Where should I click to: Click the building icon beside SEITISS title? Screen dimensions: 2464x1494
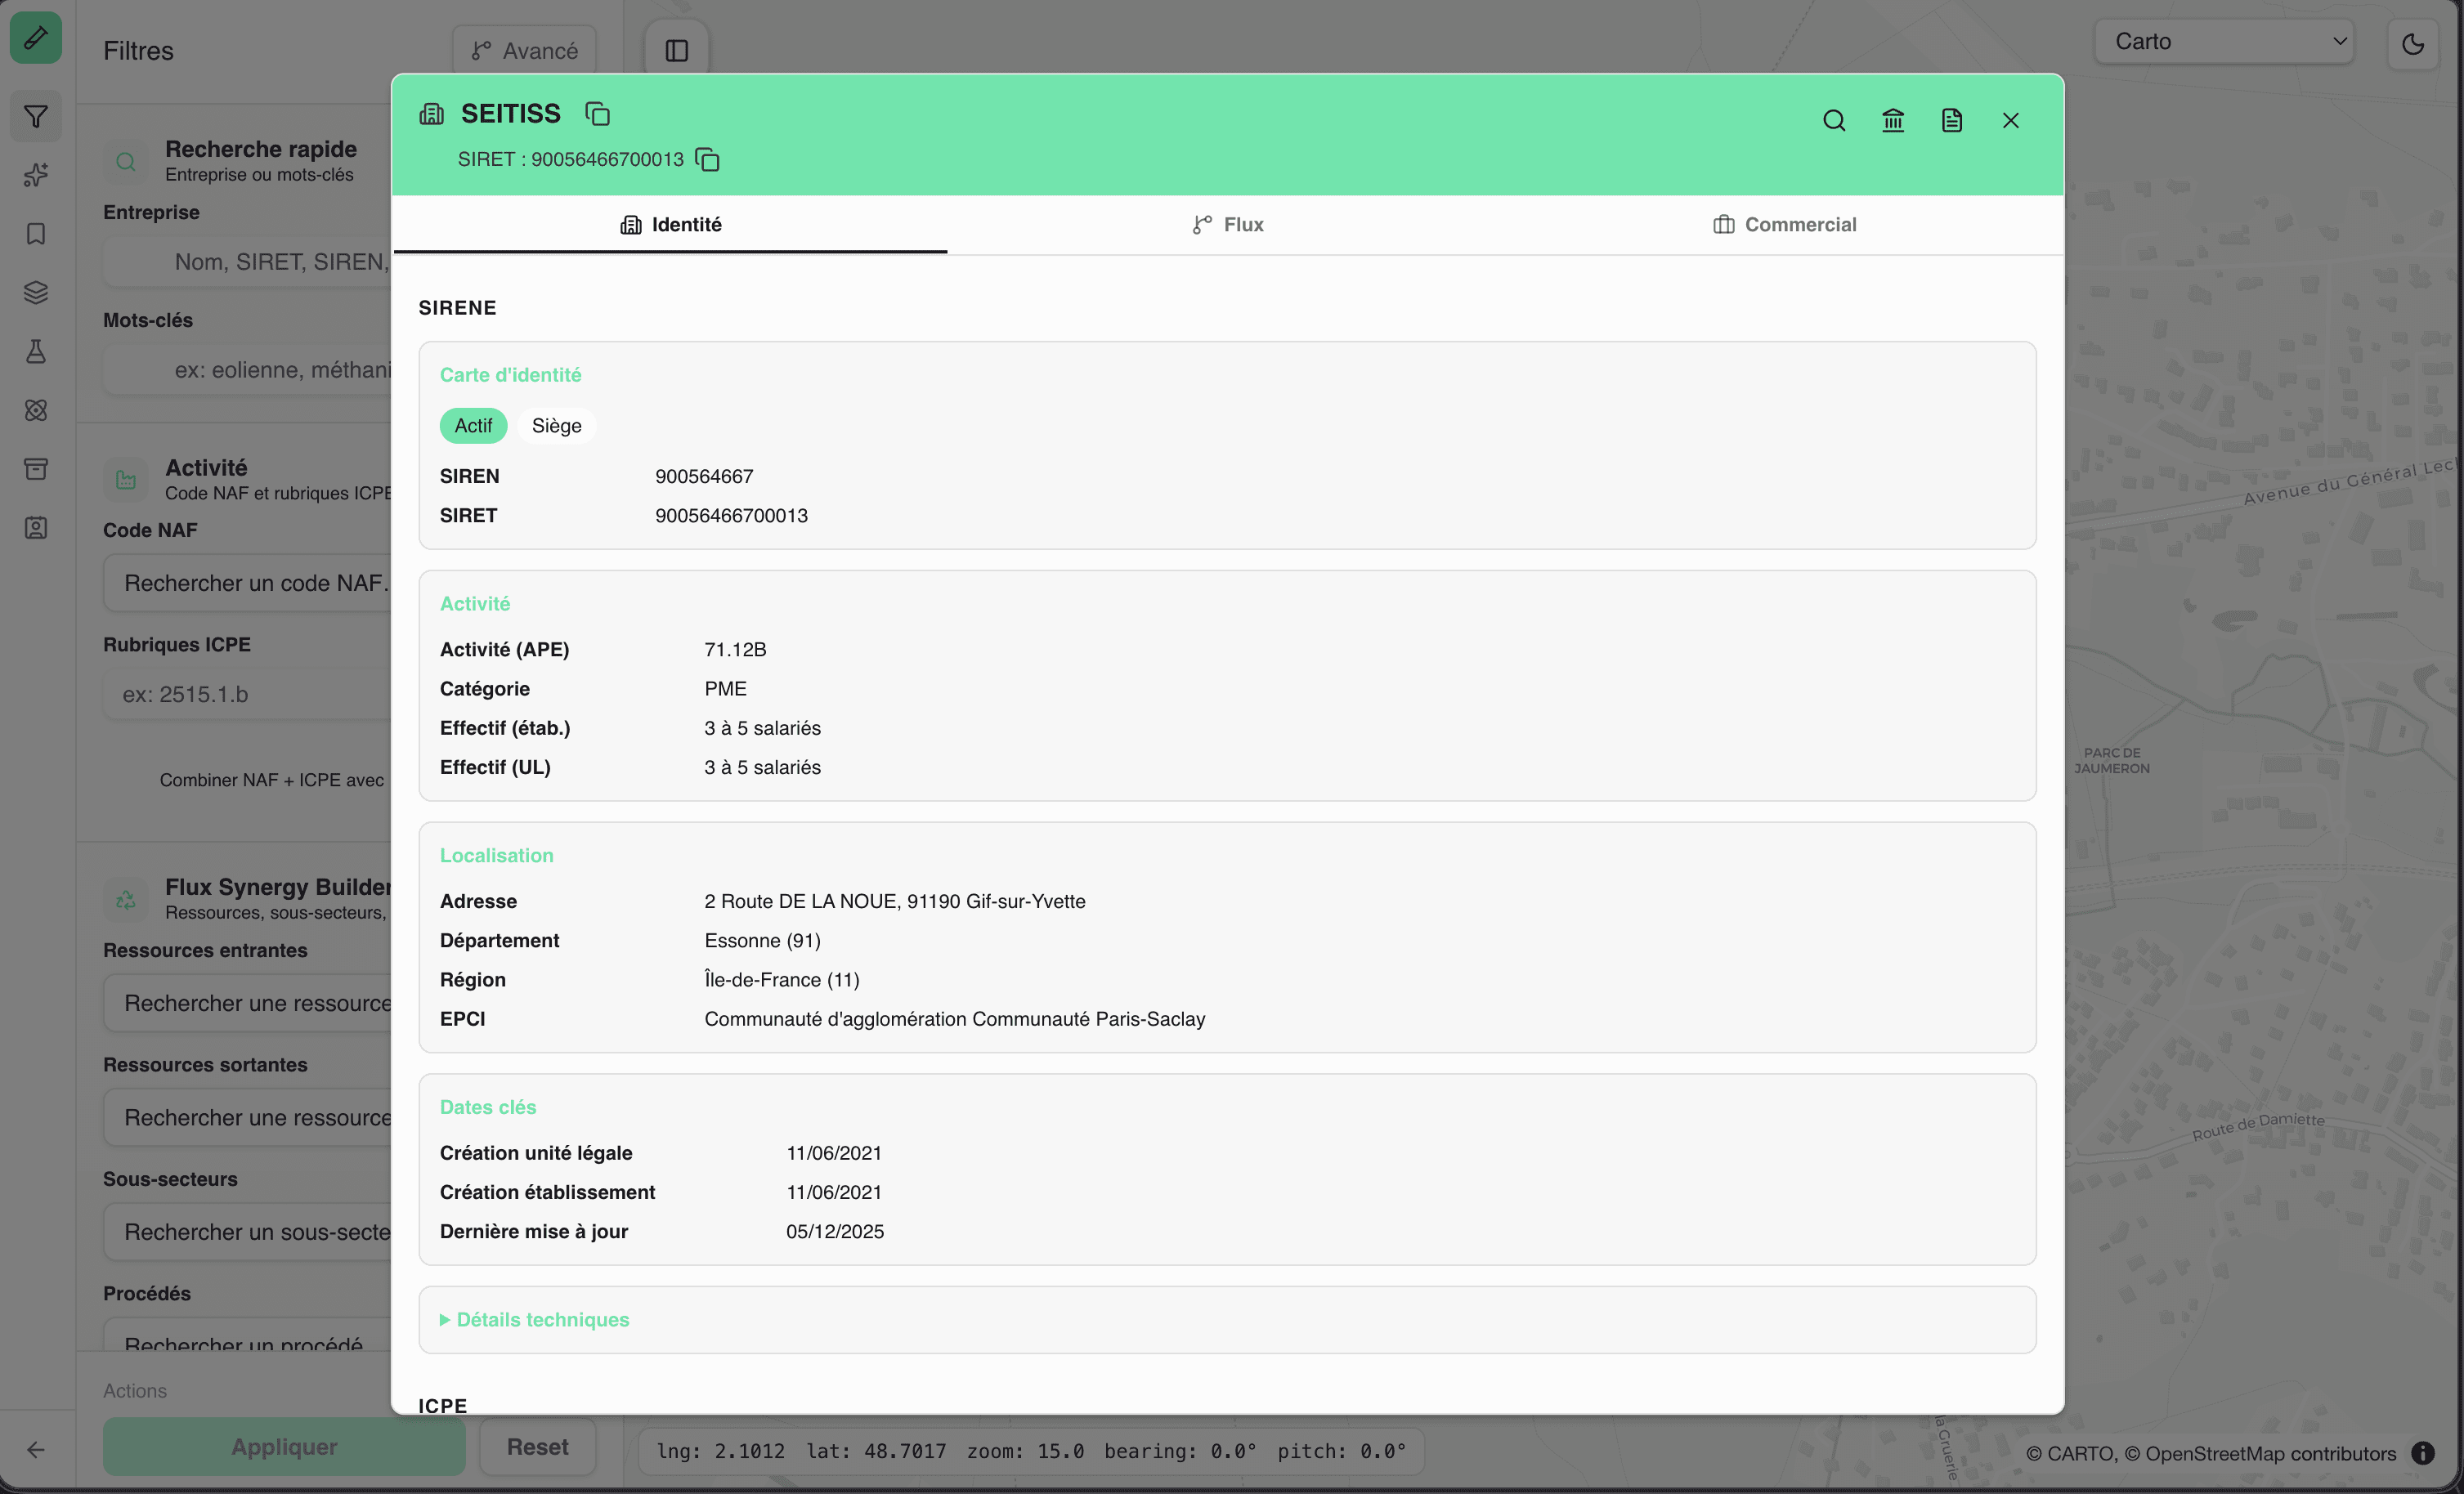[432, 114]
